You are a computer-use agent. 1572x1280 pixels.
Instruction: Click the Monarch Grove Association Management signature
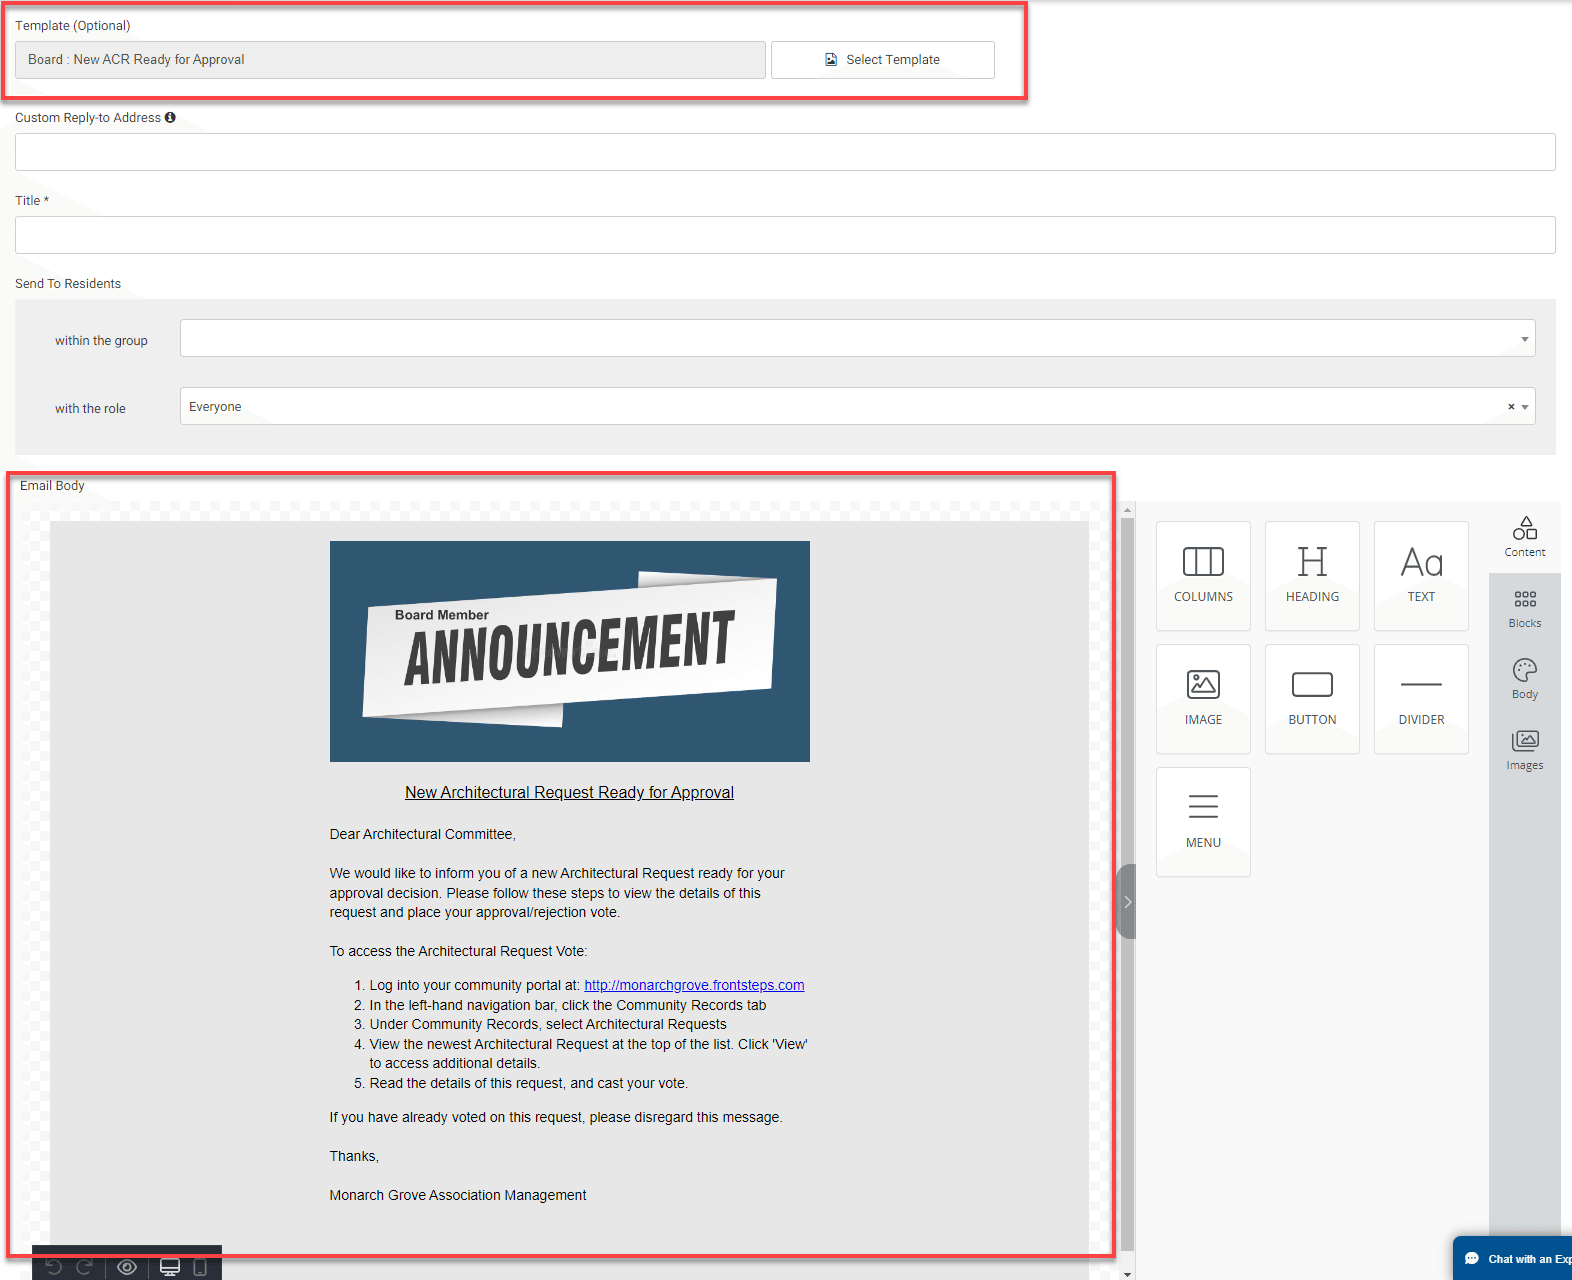(x=458, y=1195)
